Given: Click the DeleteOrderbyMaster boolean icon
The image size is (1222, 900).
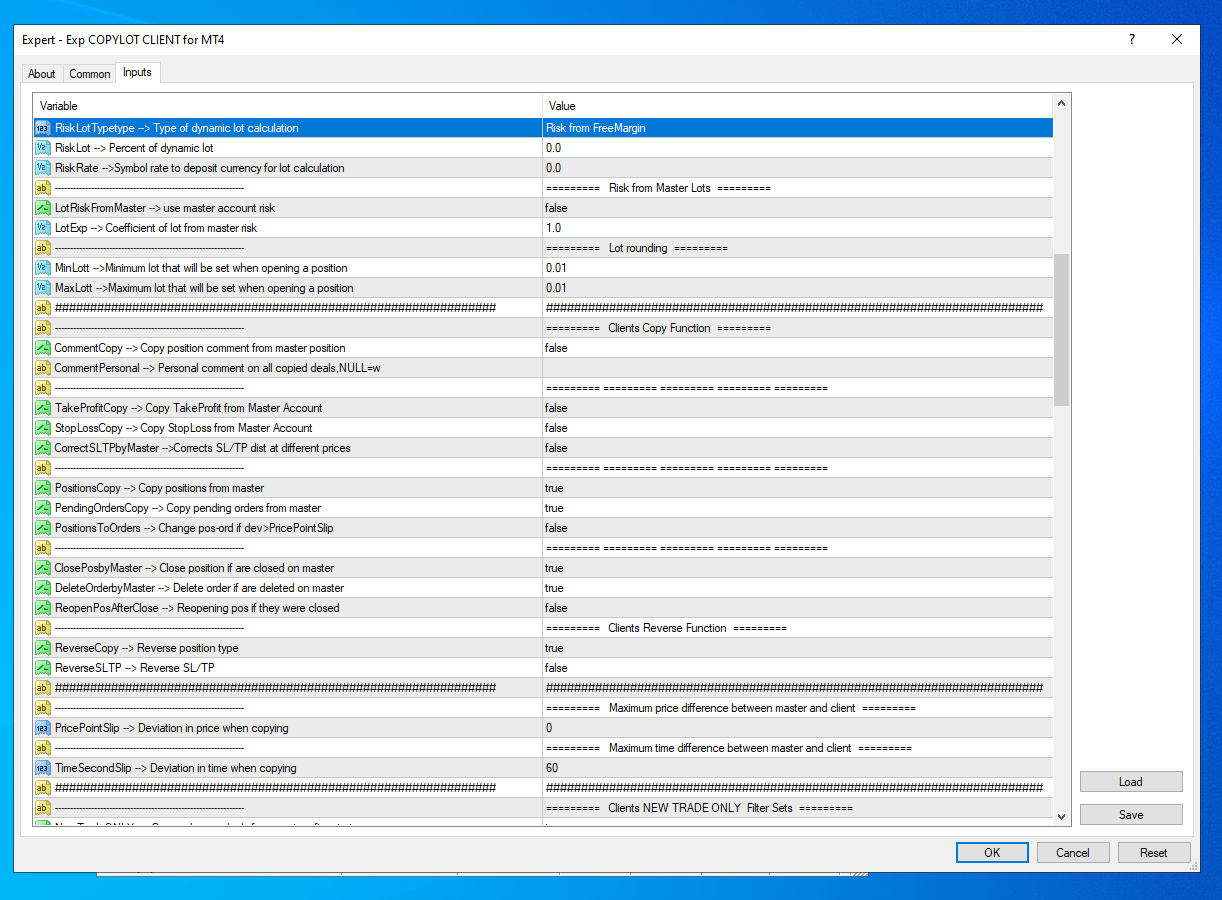Looking at the screenshot, I should click(x=42, y=588).
